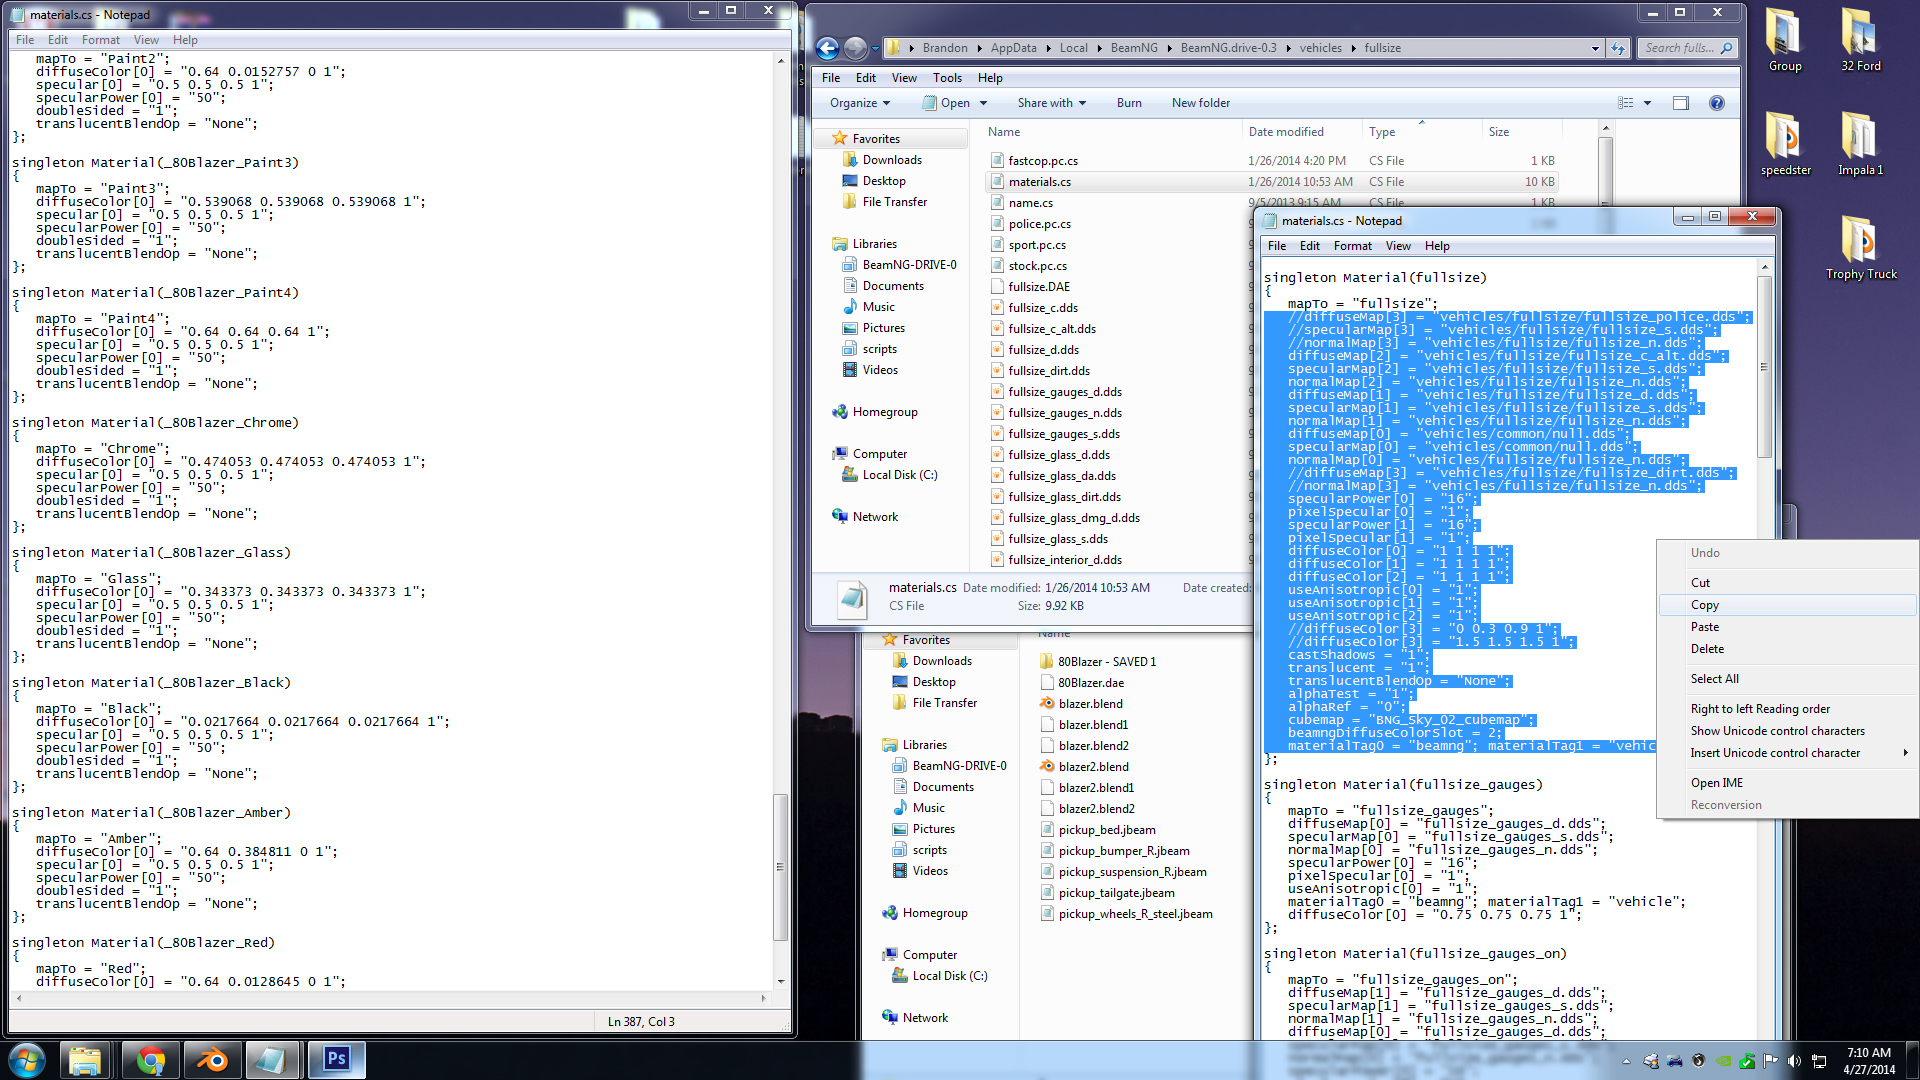This screenshot has width=1920, height=1080.
Task: Expand address bar history dropdown
Action: tap(1595, 48)
